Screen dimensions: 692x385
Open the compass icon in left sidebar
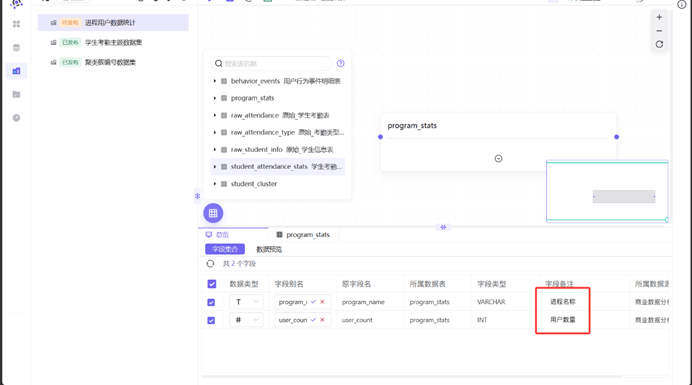16,118
